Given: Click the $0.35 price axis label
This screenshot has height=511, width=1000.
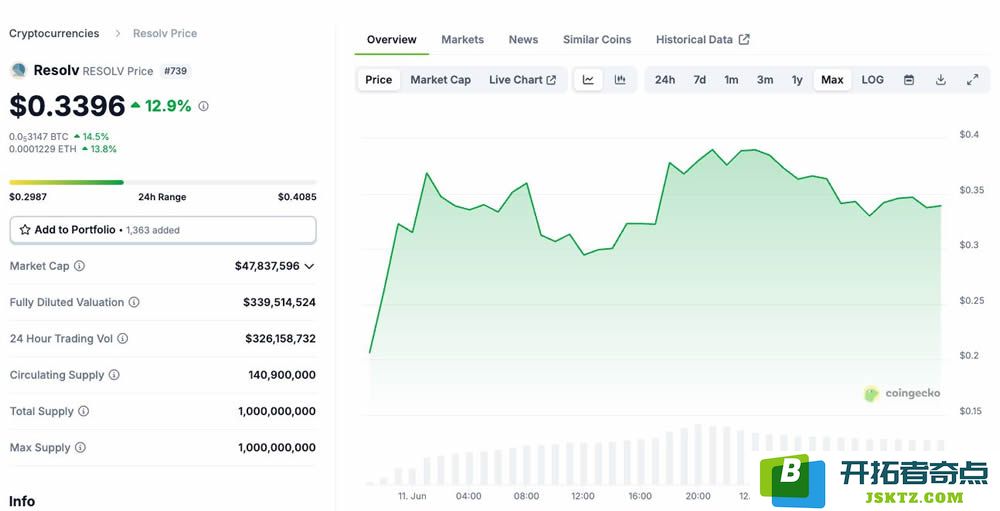Looking at the screenshot, I should point(971,190).
